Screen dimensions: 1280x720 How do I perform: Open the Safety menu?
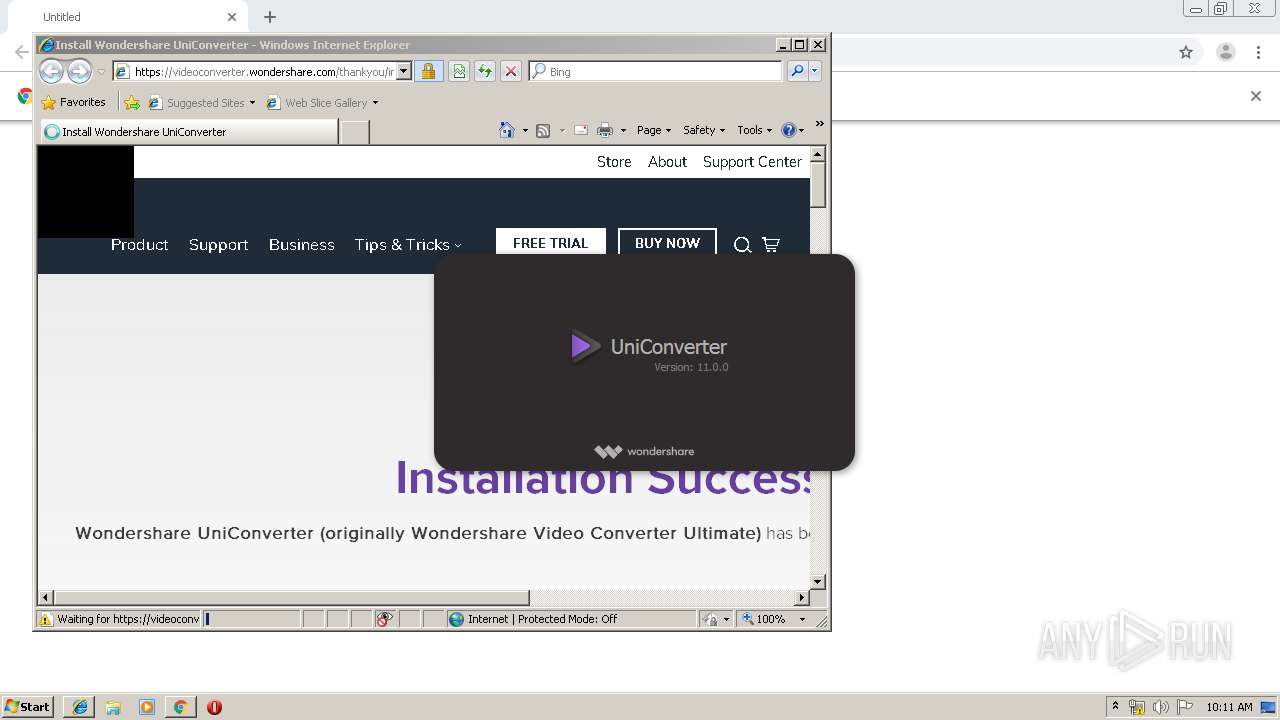coord(704,130)
